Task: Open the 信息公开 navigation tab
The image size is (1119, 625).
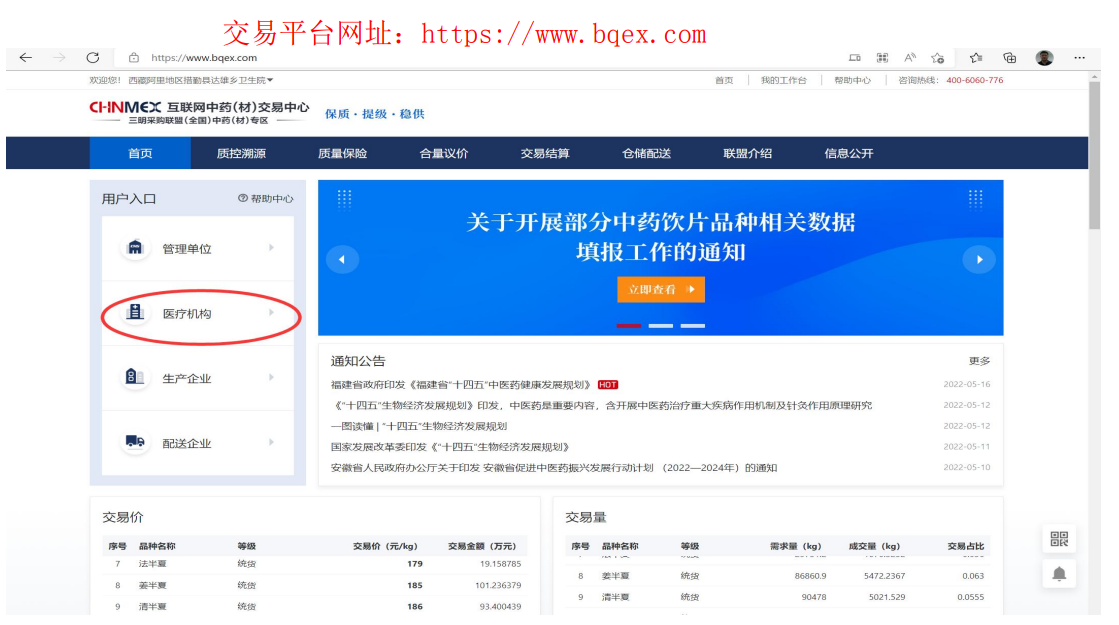Action: [x=849, y=153]
